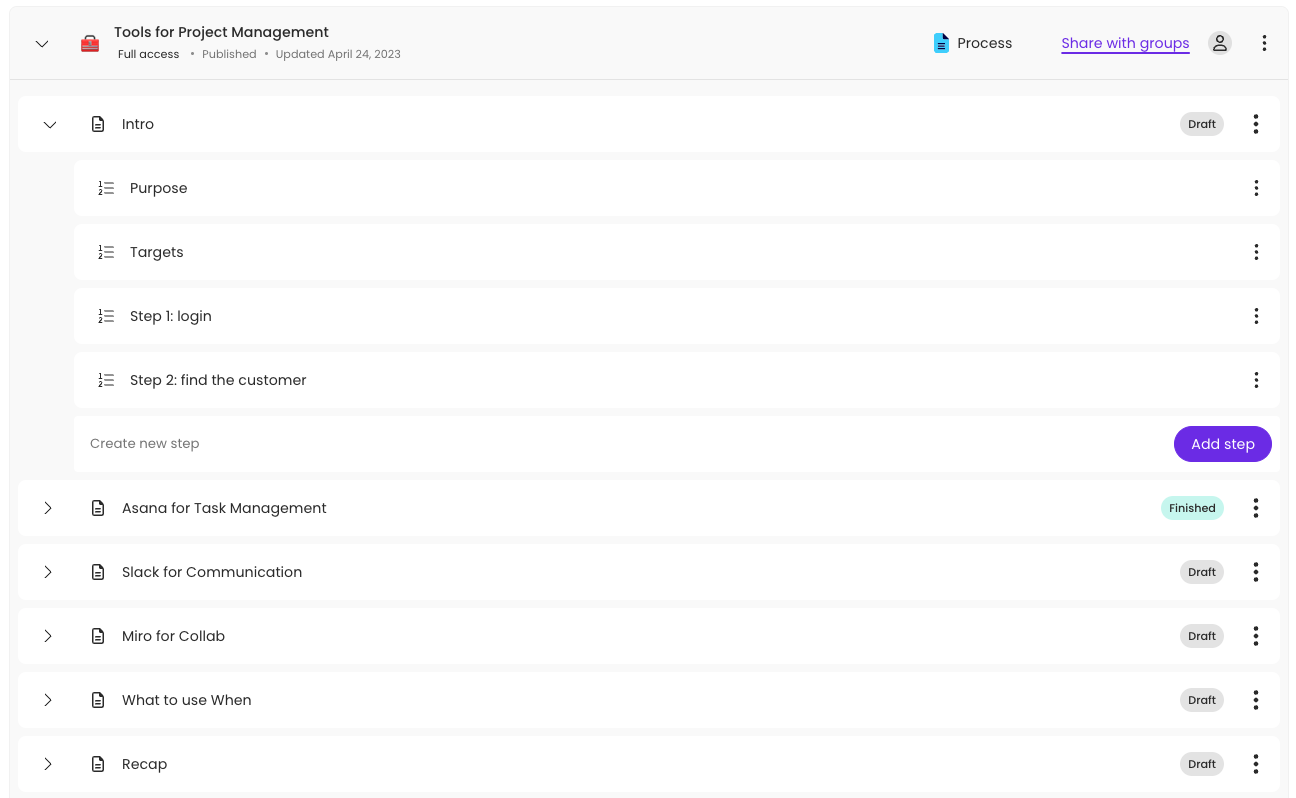Open three-dot menu for Step 1: login
The image size is (1296, 798).
tap(1255, 316)
